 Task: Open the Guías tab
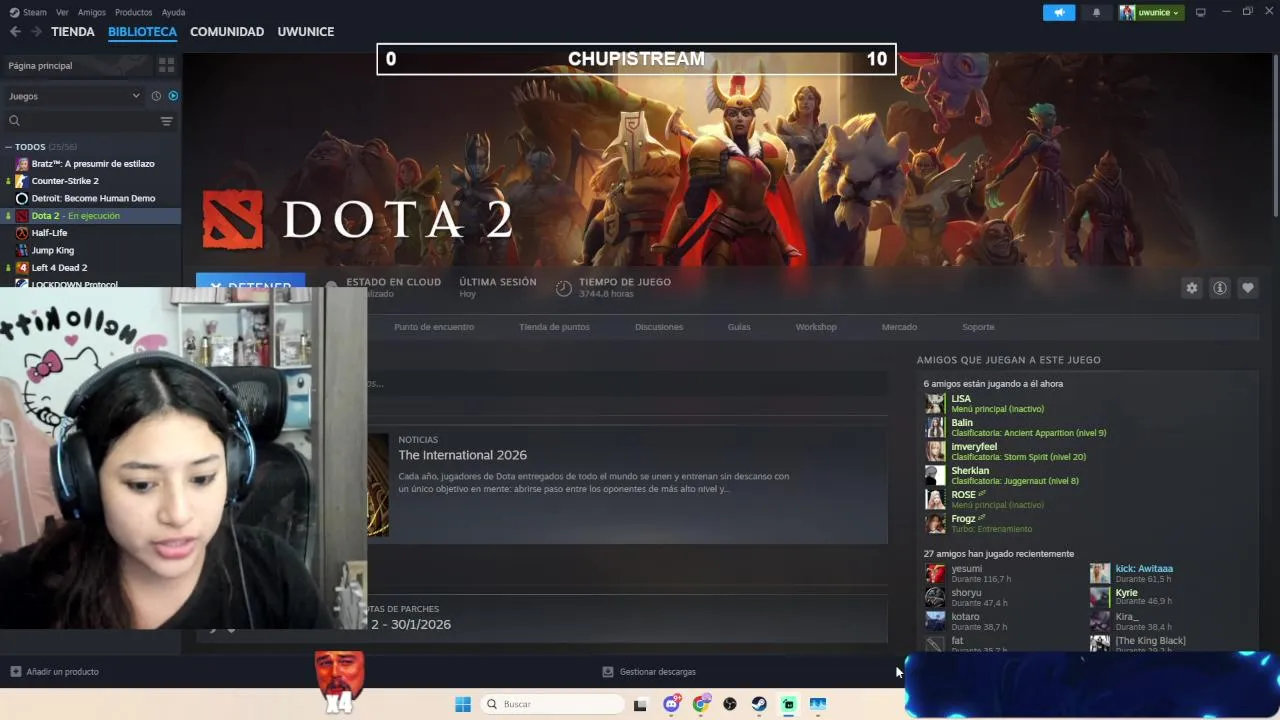[x=739, y=327]
